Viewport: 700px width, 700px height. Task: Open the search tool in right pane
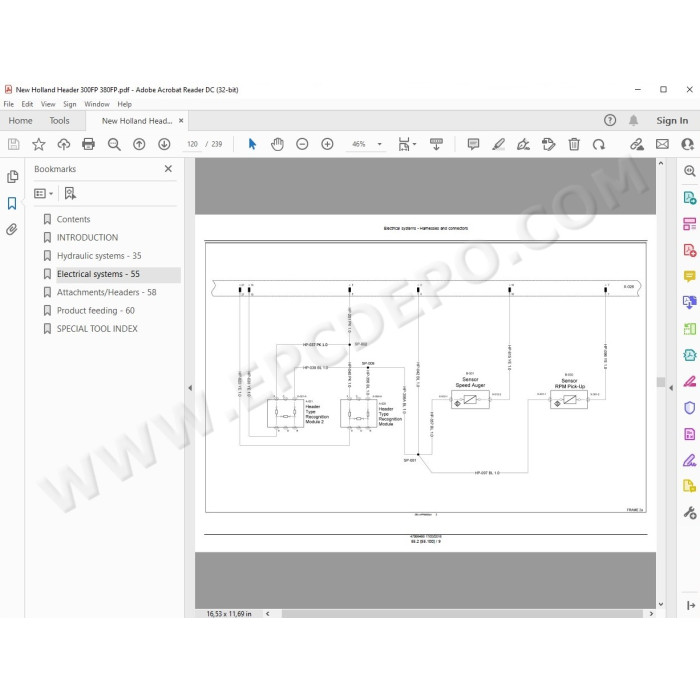(x=690, y=171)
